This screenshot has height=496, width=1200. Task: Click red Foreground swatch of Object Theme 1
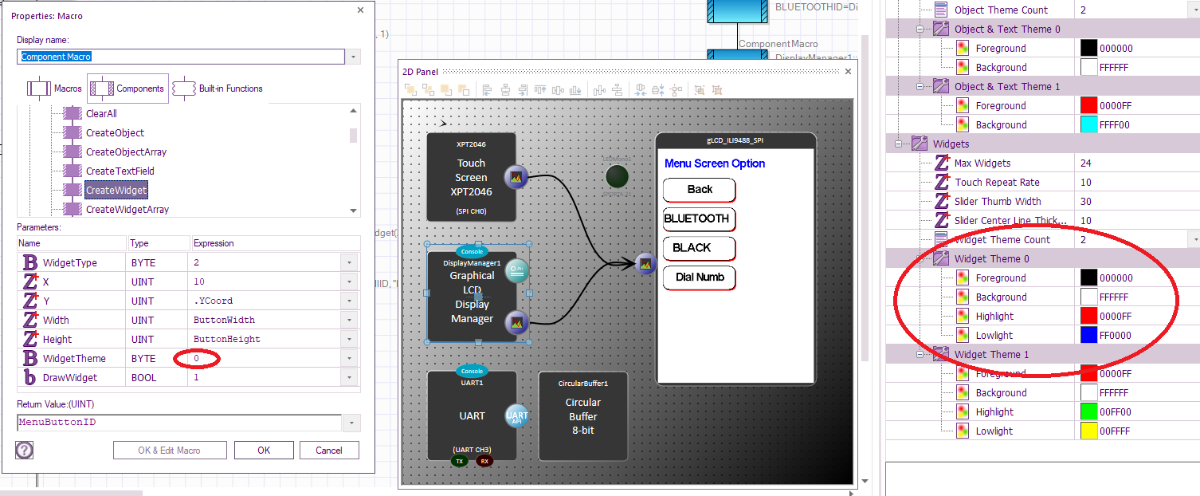click(x=1090, y=105)
